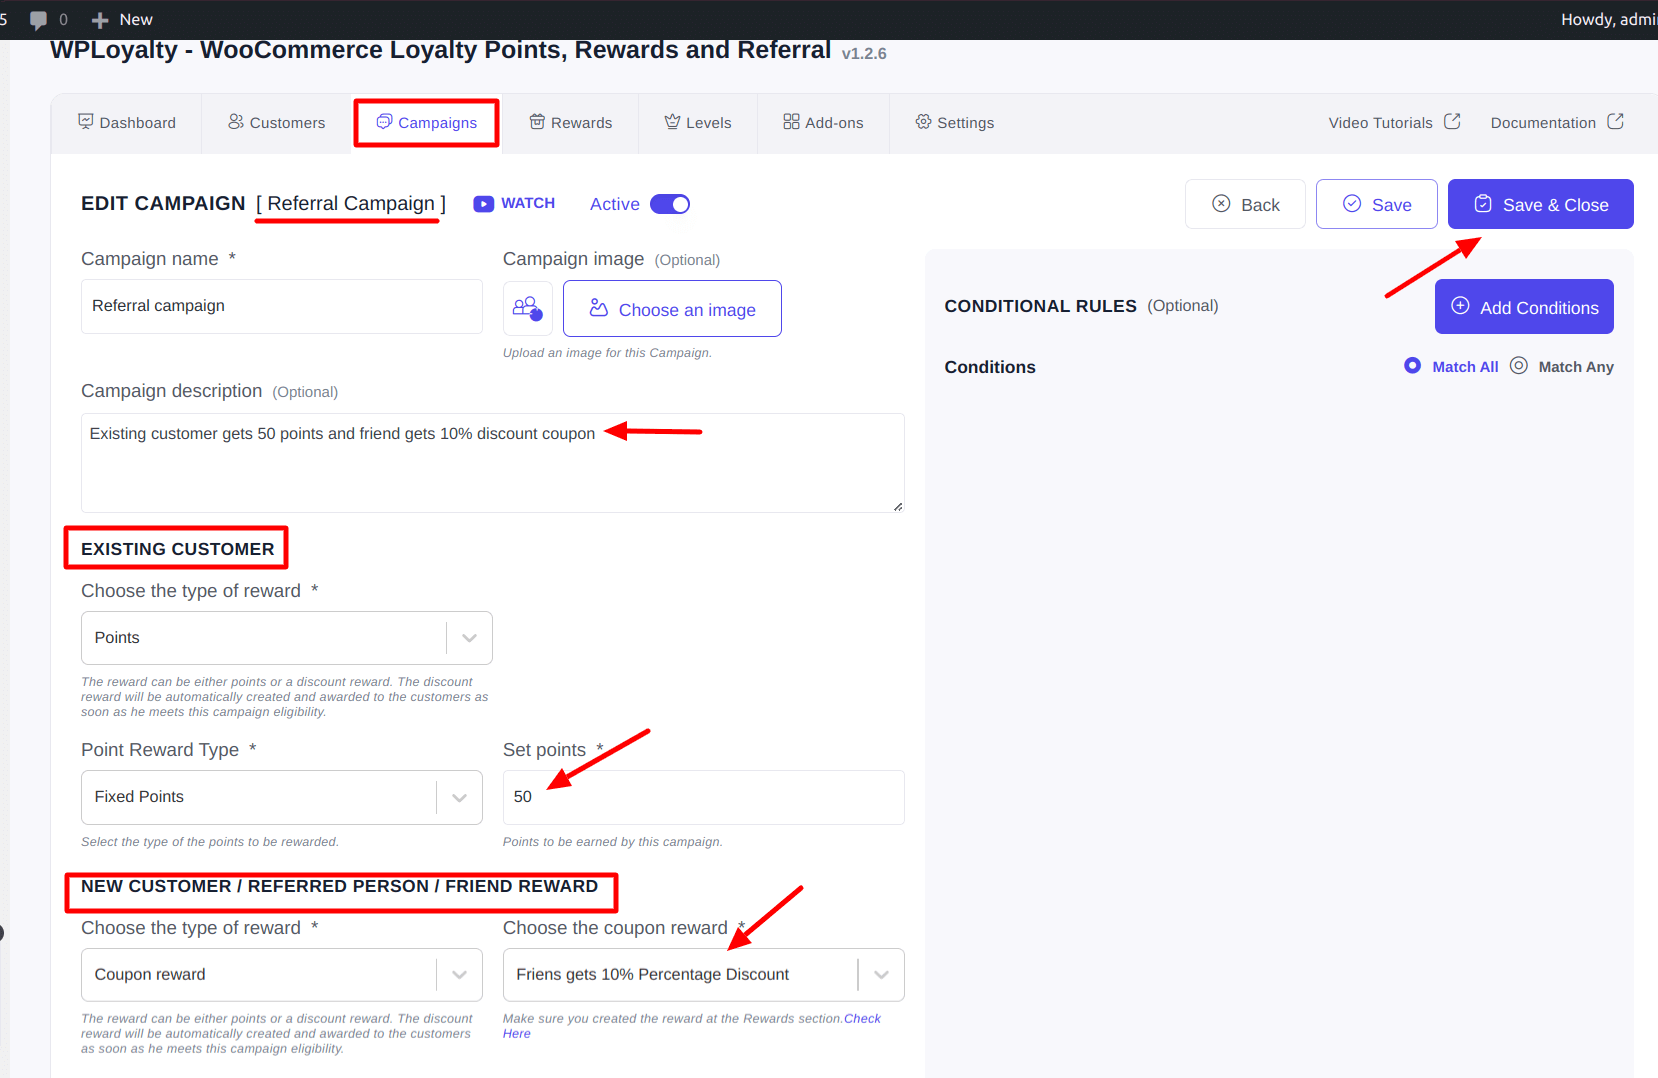
Task: Open the Point Reward Type dropdown
Action: pyautogui.click(x=282, y=797)
